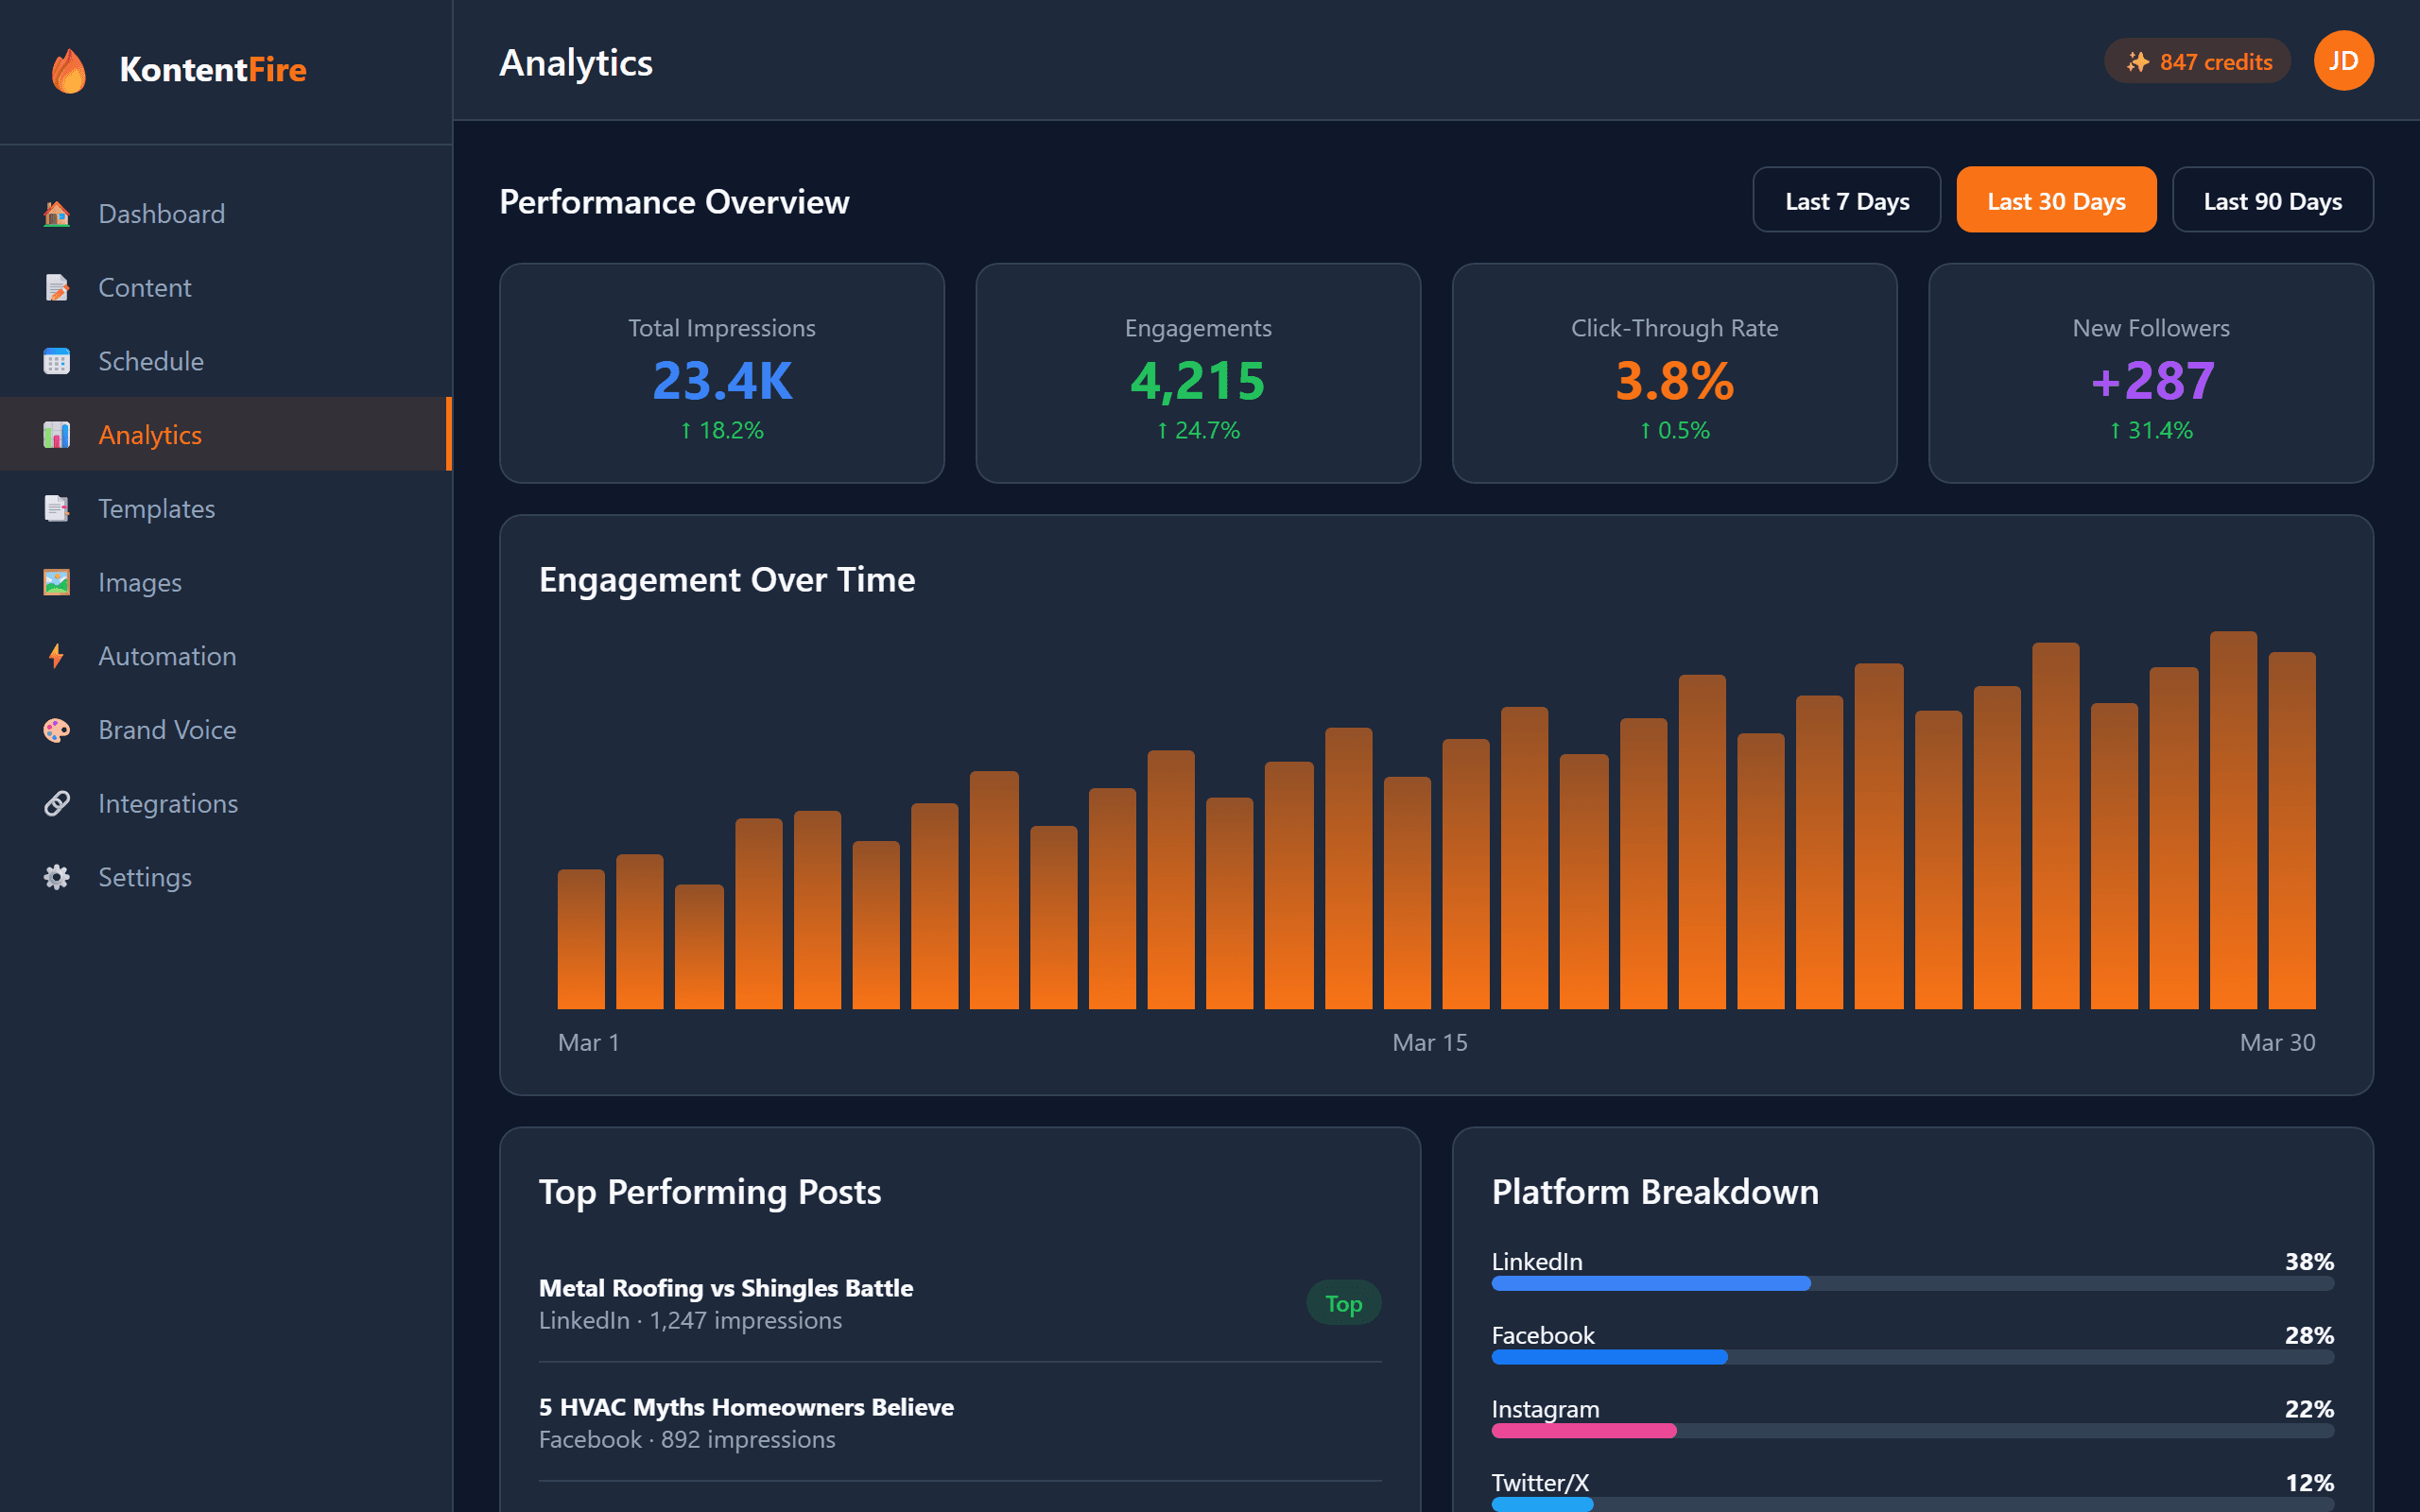The height and width of the screenshot is (1512, 2420).
Task: Open the Dashboard from the sidebar
Action: click(x=56, y=213)
